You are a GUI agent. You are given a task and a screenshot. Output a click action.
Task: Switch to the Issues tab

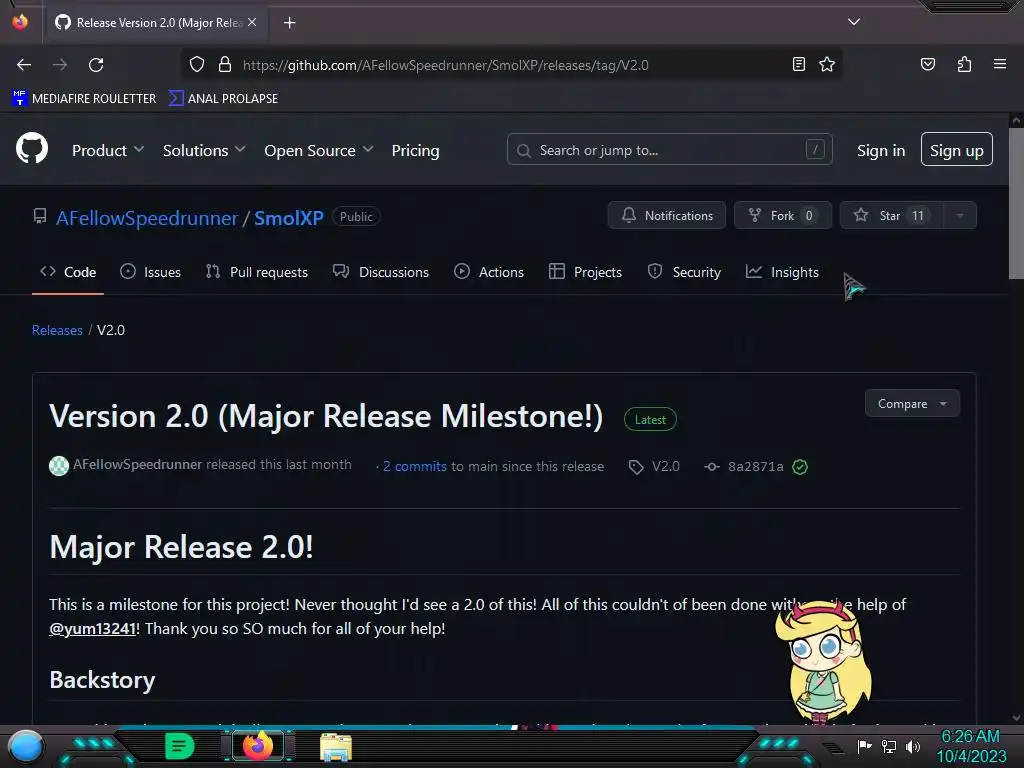151,272
